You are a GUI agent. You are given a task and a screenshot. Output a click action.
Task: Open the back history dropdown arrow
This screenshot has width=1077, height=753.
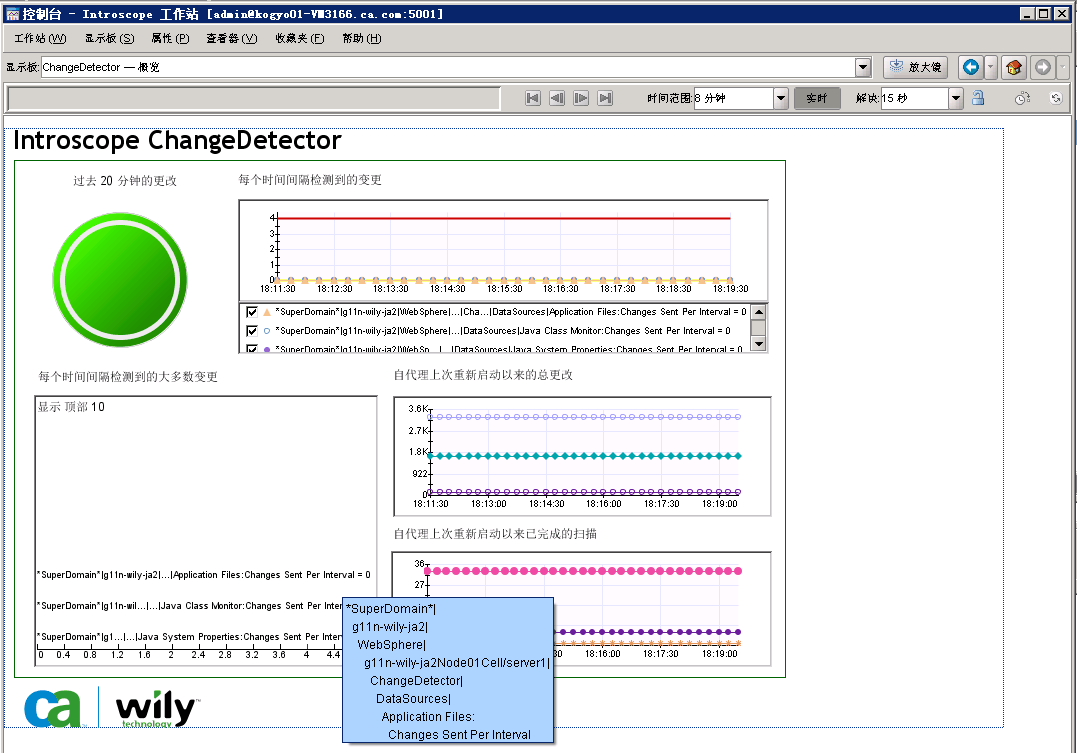tap(990, 67)
